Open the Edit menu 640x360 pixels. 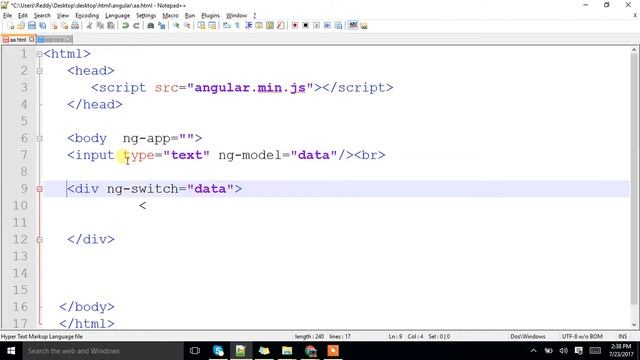tap(23, 16)
